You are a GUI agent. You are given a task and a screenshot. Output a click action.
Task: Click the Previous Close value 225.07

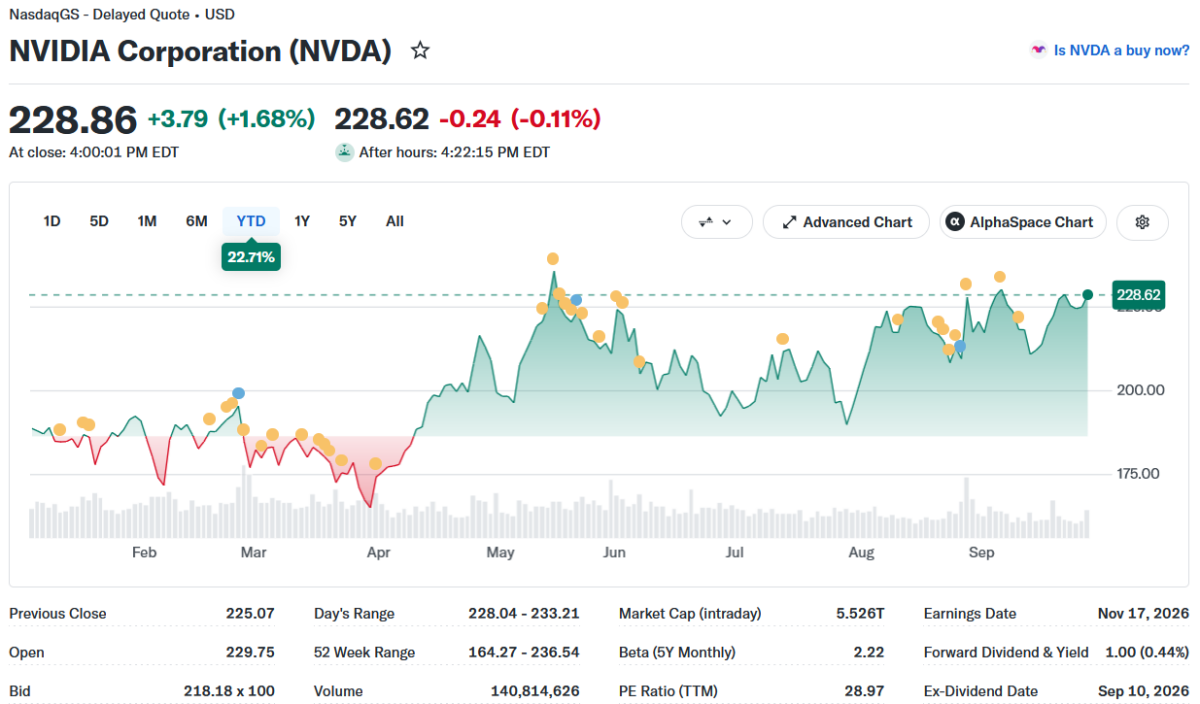pos(250,614)
